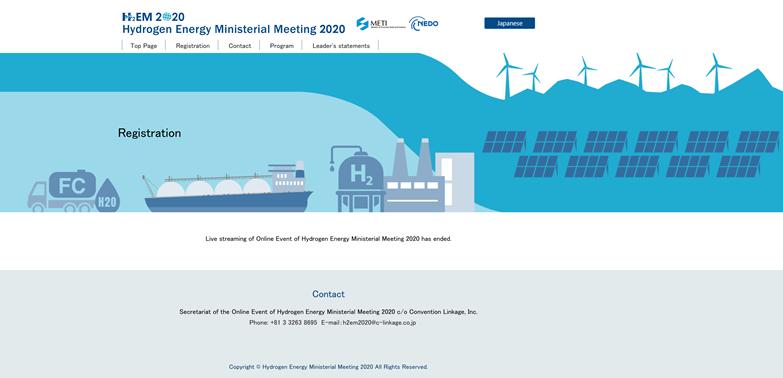Viewport: 783px width, 378px height.
Task: Click the h2em2020 email address
Action: click(379, 323)
